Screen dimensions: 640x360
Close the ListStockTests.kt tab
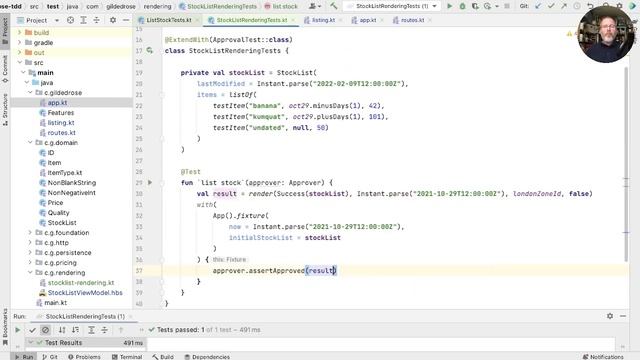(197, 20)
